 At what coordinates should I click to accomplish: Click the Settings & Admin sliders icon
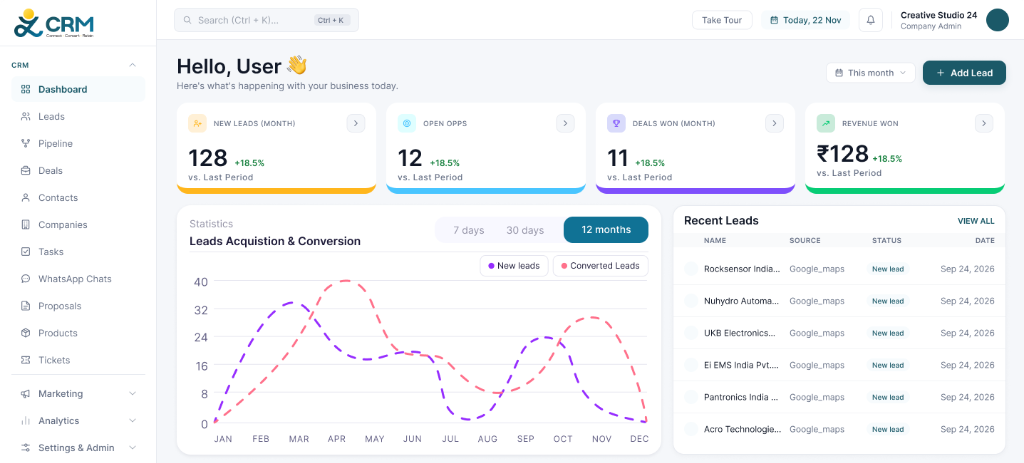[25, 448]
